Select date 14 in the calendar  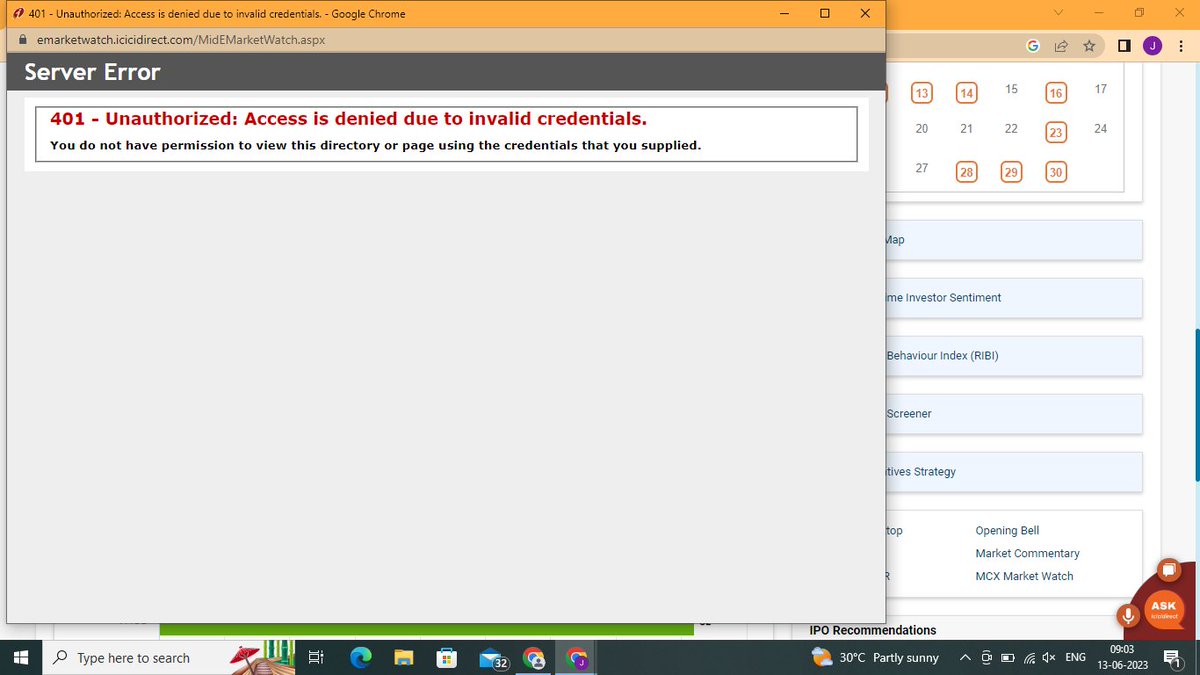point(966,93)
